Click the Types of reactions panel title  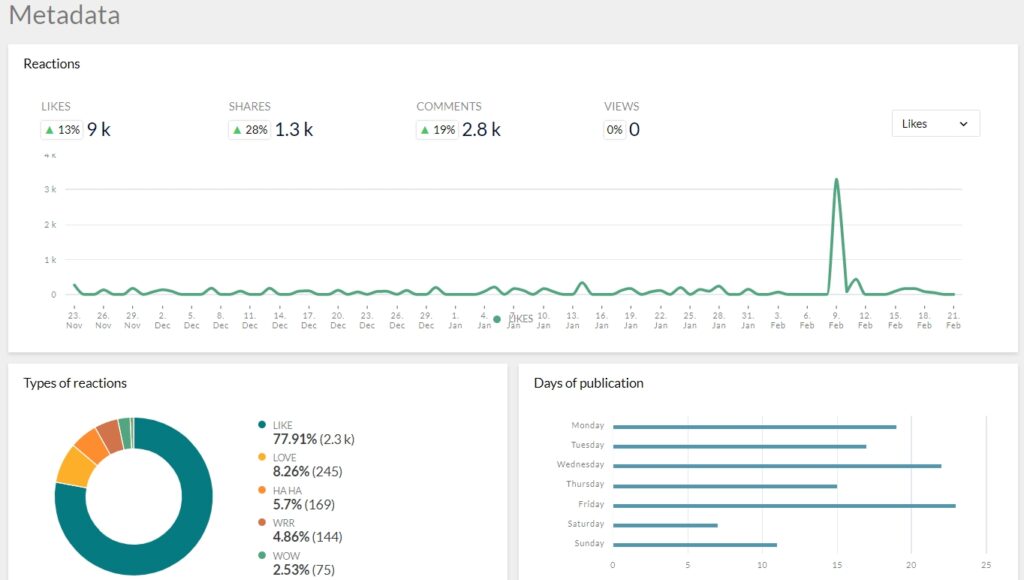coord(75,383)
